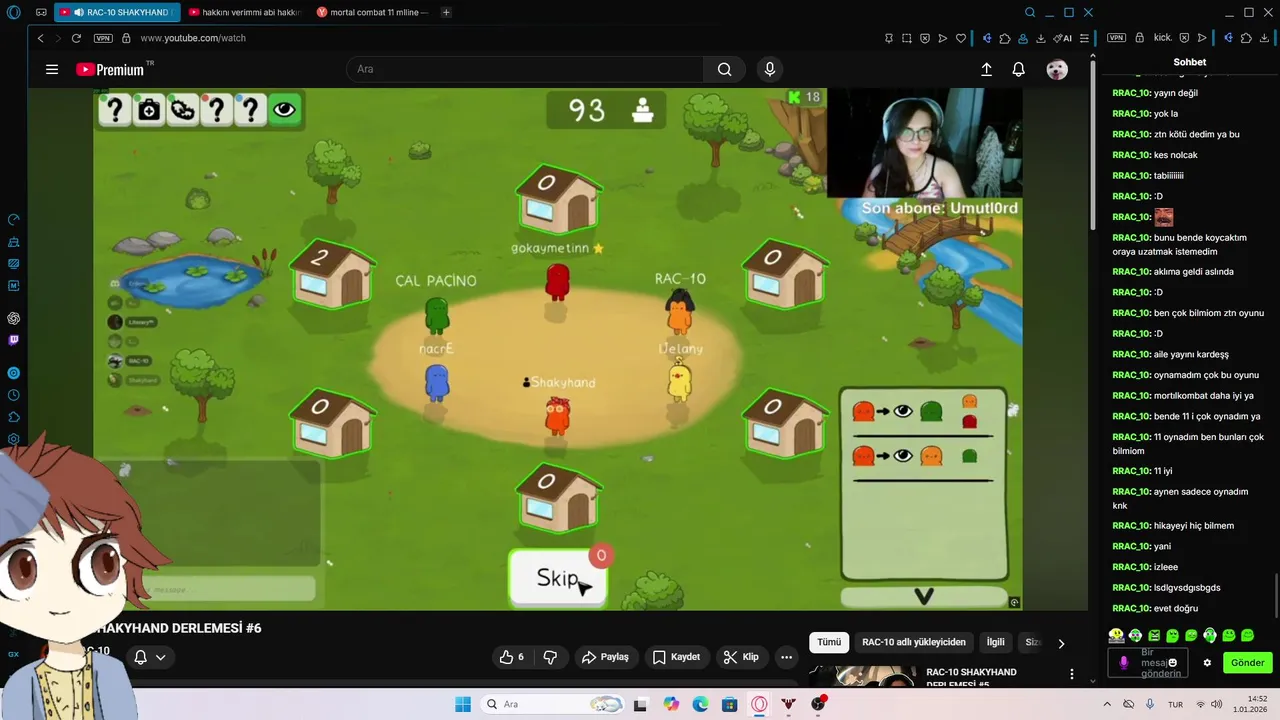Image resolution: width=1280 pixels, height=720 pixels.
Task: Open the three-dot more actions under video
Action: 787,657
